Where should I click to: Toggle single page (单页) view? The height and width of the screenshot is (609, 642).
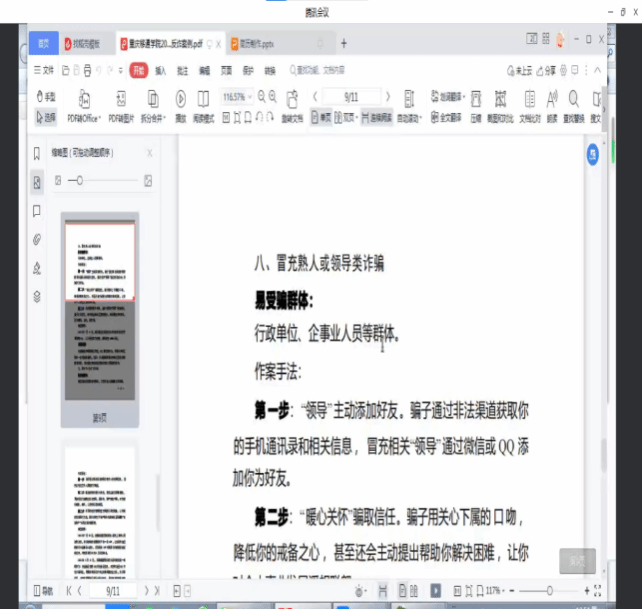click(x=321, y=117)
